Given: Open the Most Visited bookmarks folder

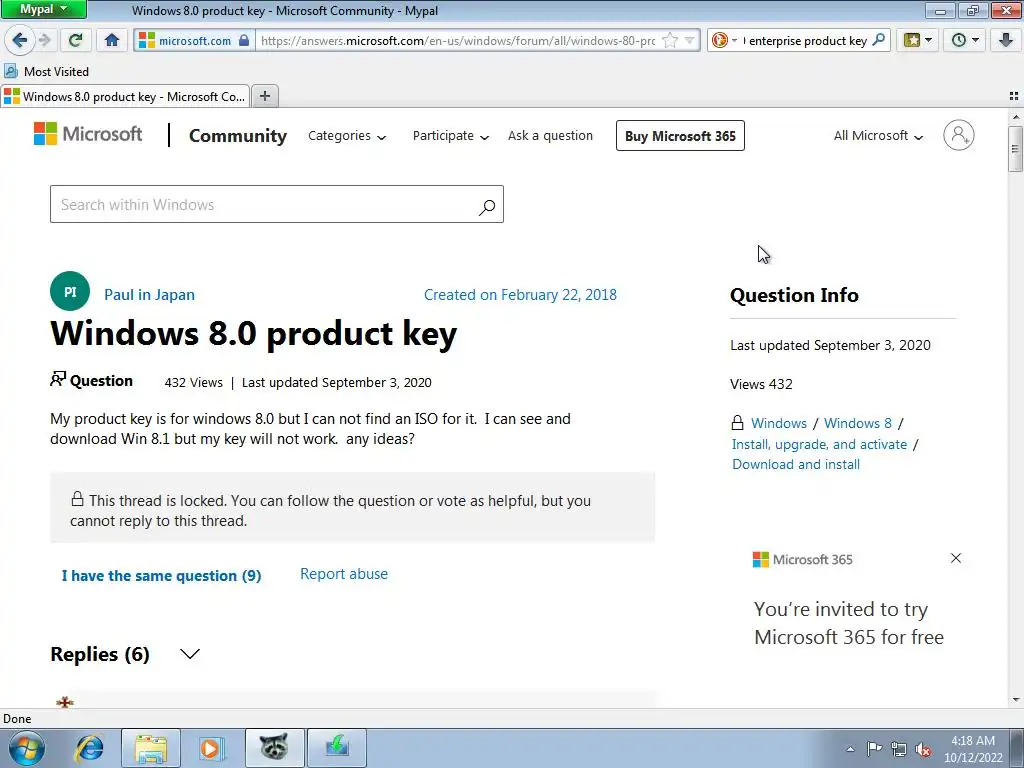Looking at the screenshot, I should coord(46,71).
